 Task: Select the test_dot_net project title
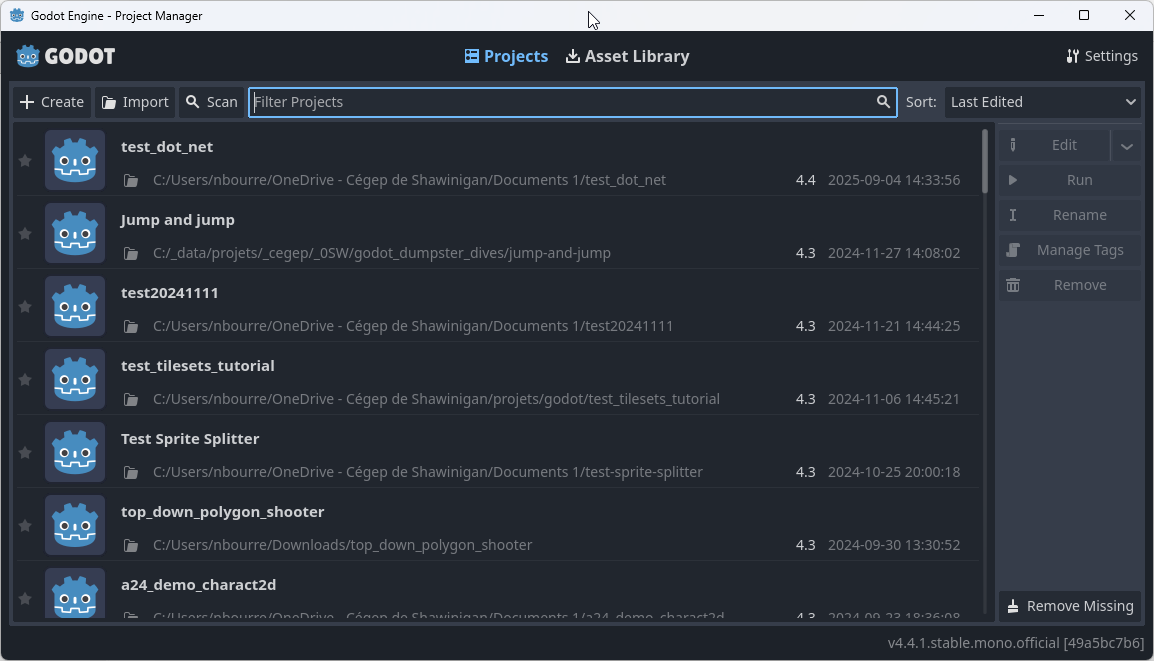click(x=167, y=146)
